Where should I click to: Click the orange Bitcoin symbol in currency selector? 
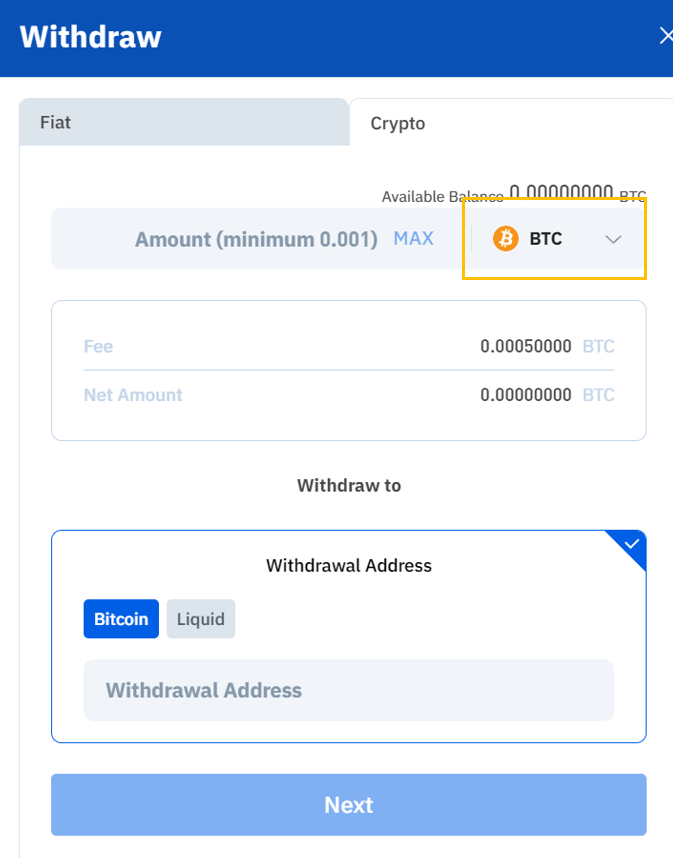pyautogui.click(x=507, y=239)
